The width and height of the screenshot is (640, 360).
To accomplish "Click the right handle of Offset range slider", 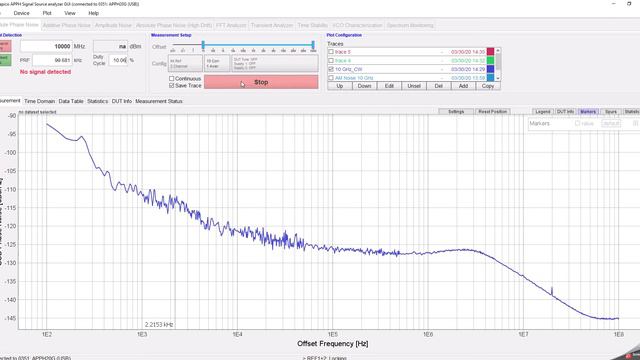I will [x=313, y=45].
